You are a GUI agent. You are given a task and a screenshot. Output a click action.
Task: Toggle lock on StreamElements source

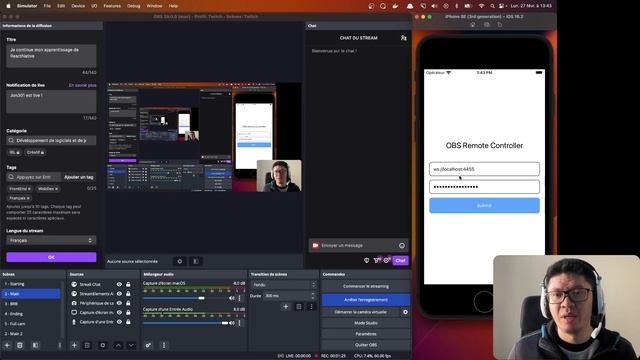pos(128,293)
